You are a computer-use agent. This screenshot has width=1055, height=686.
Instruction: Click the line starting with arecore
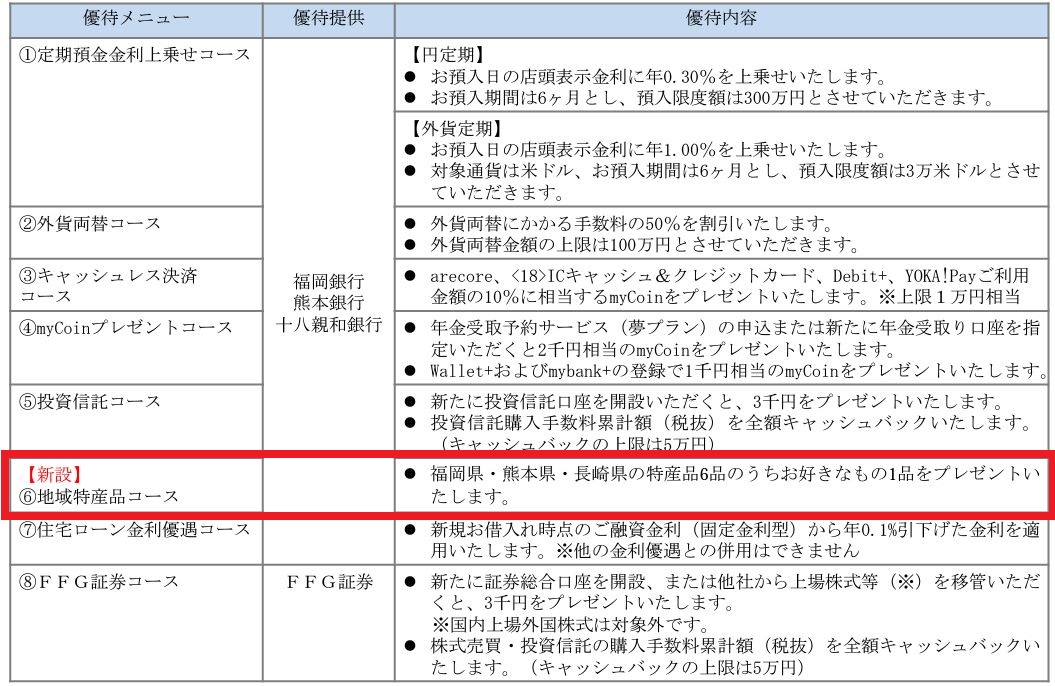point(730,276)
